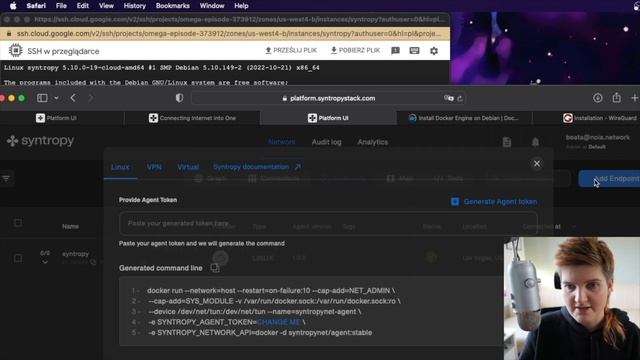Open the Edit menu

tap(82, 6)
